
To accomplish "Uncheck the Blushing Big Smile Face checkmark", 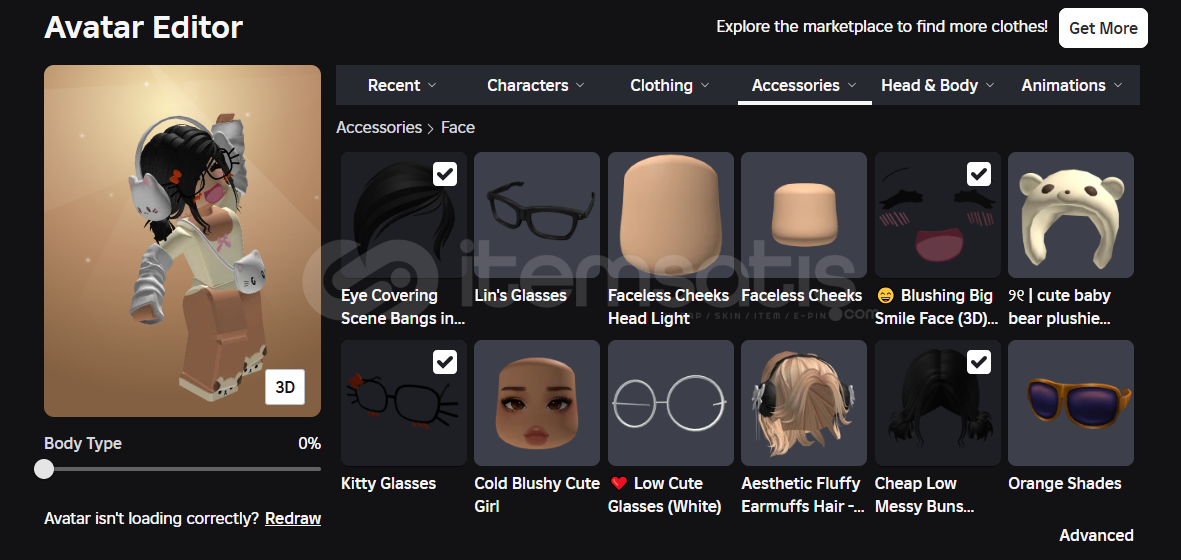I will pyautogui.click(x=978, y=175).
